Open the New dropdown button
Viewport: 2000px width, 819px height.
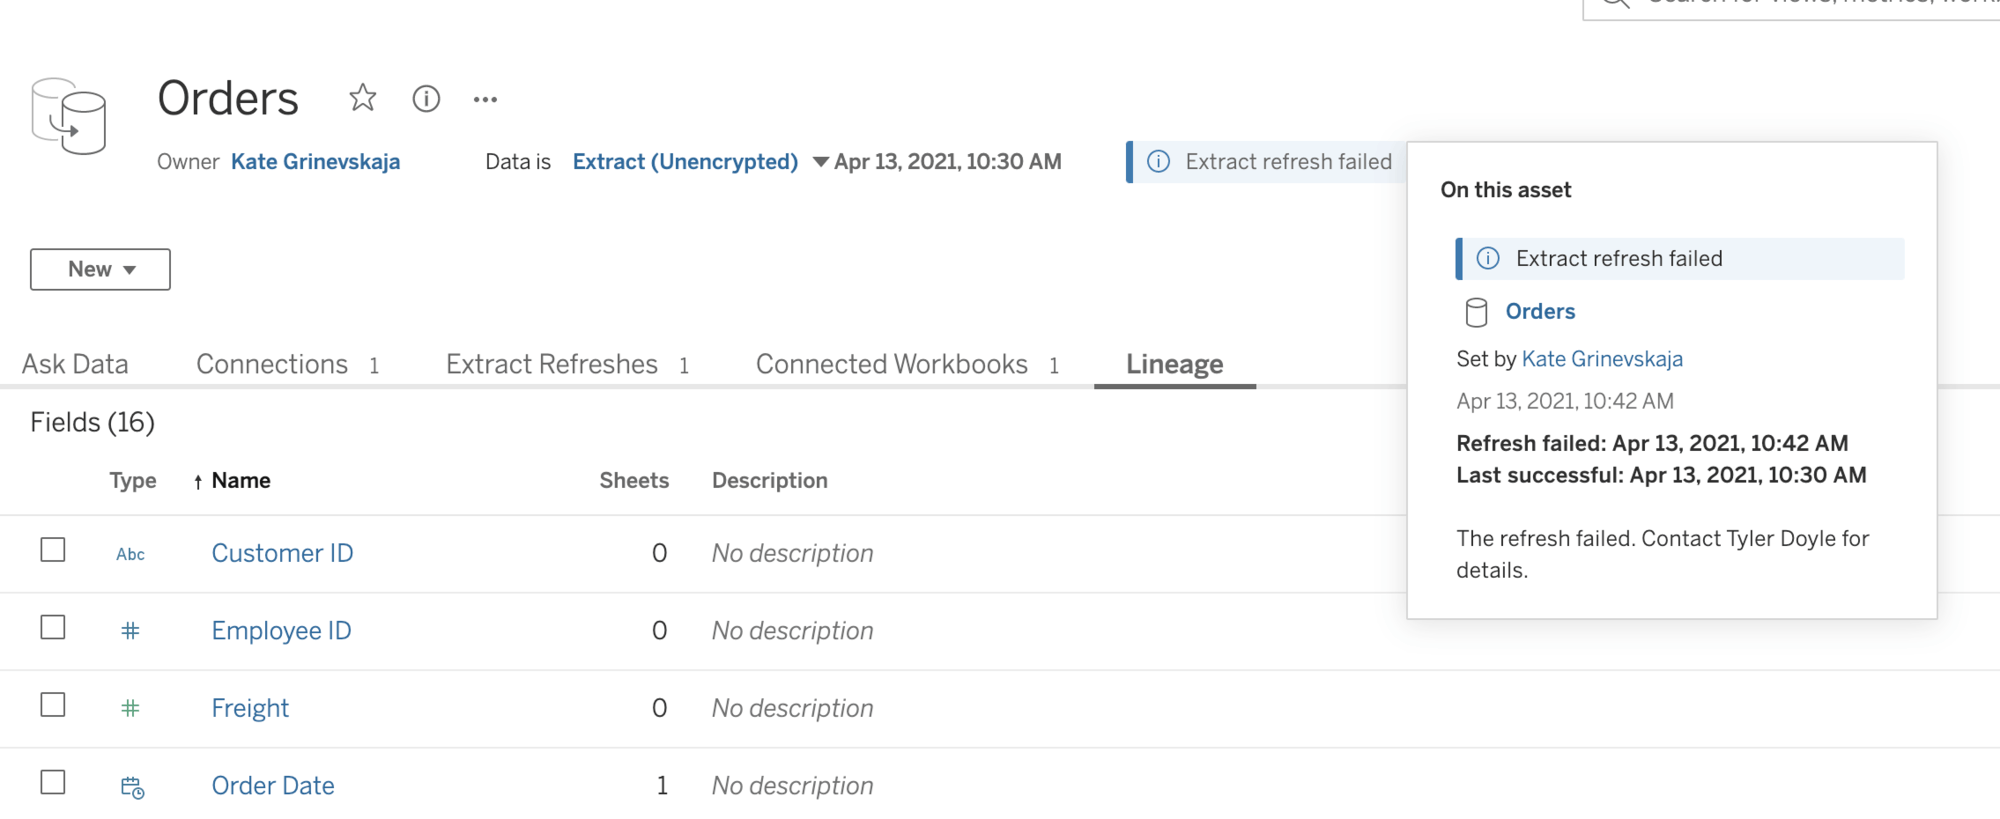[100, 269]
